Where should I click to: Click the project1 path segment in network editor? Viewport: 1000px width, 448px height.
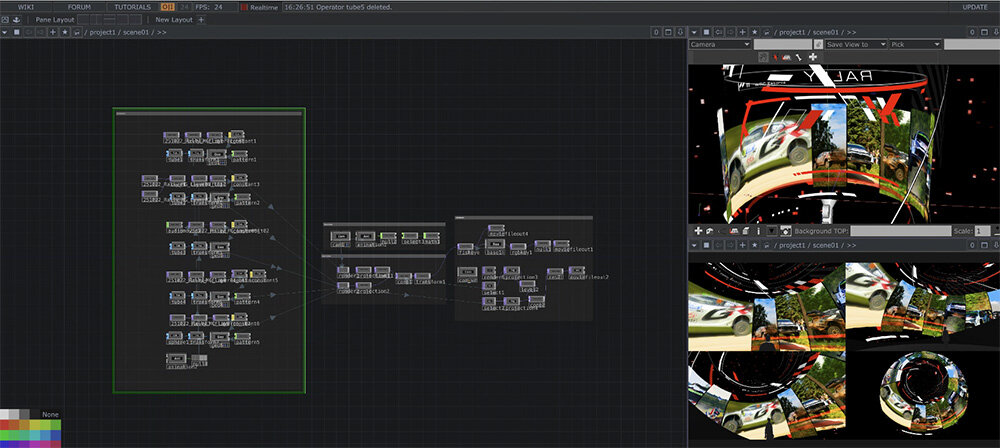click(x=104, y=32)
